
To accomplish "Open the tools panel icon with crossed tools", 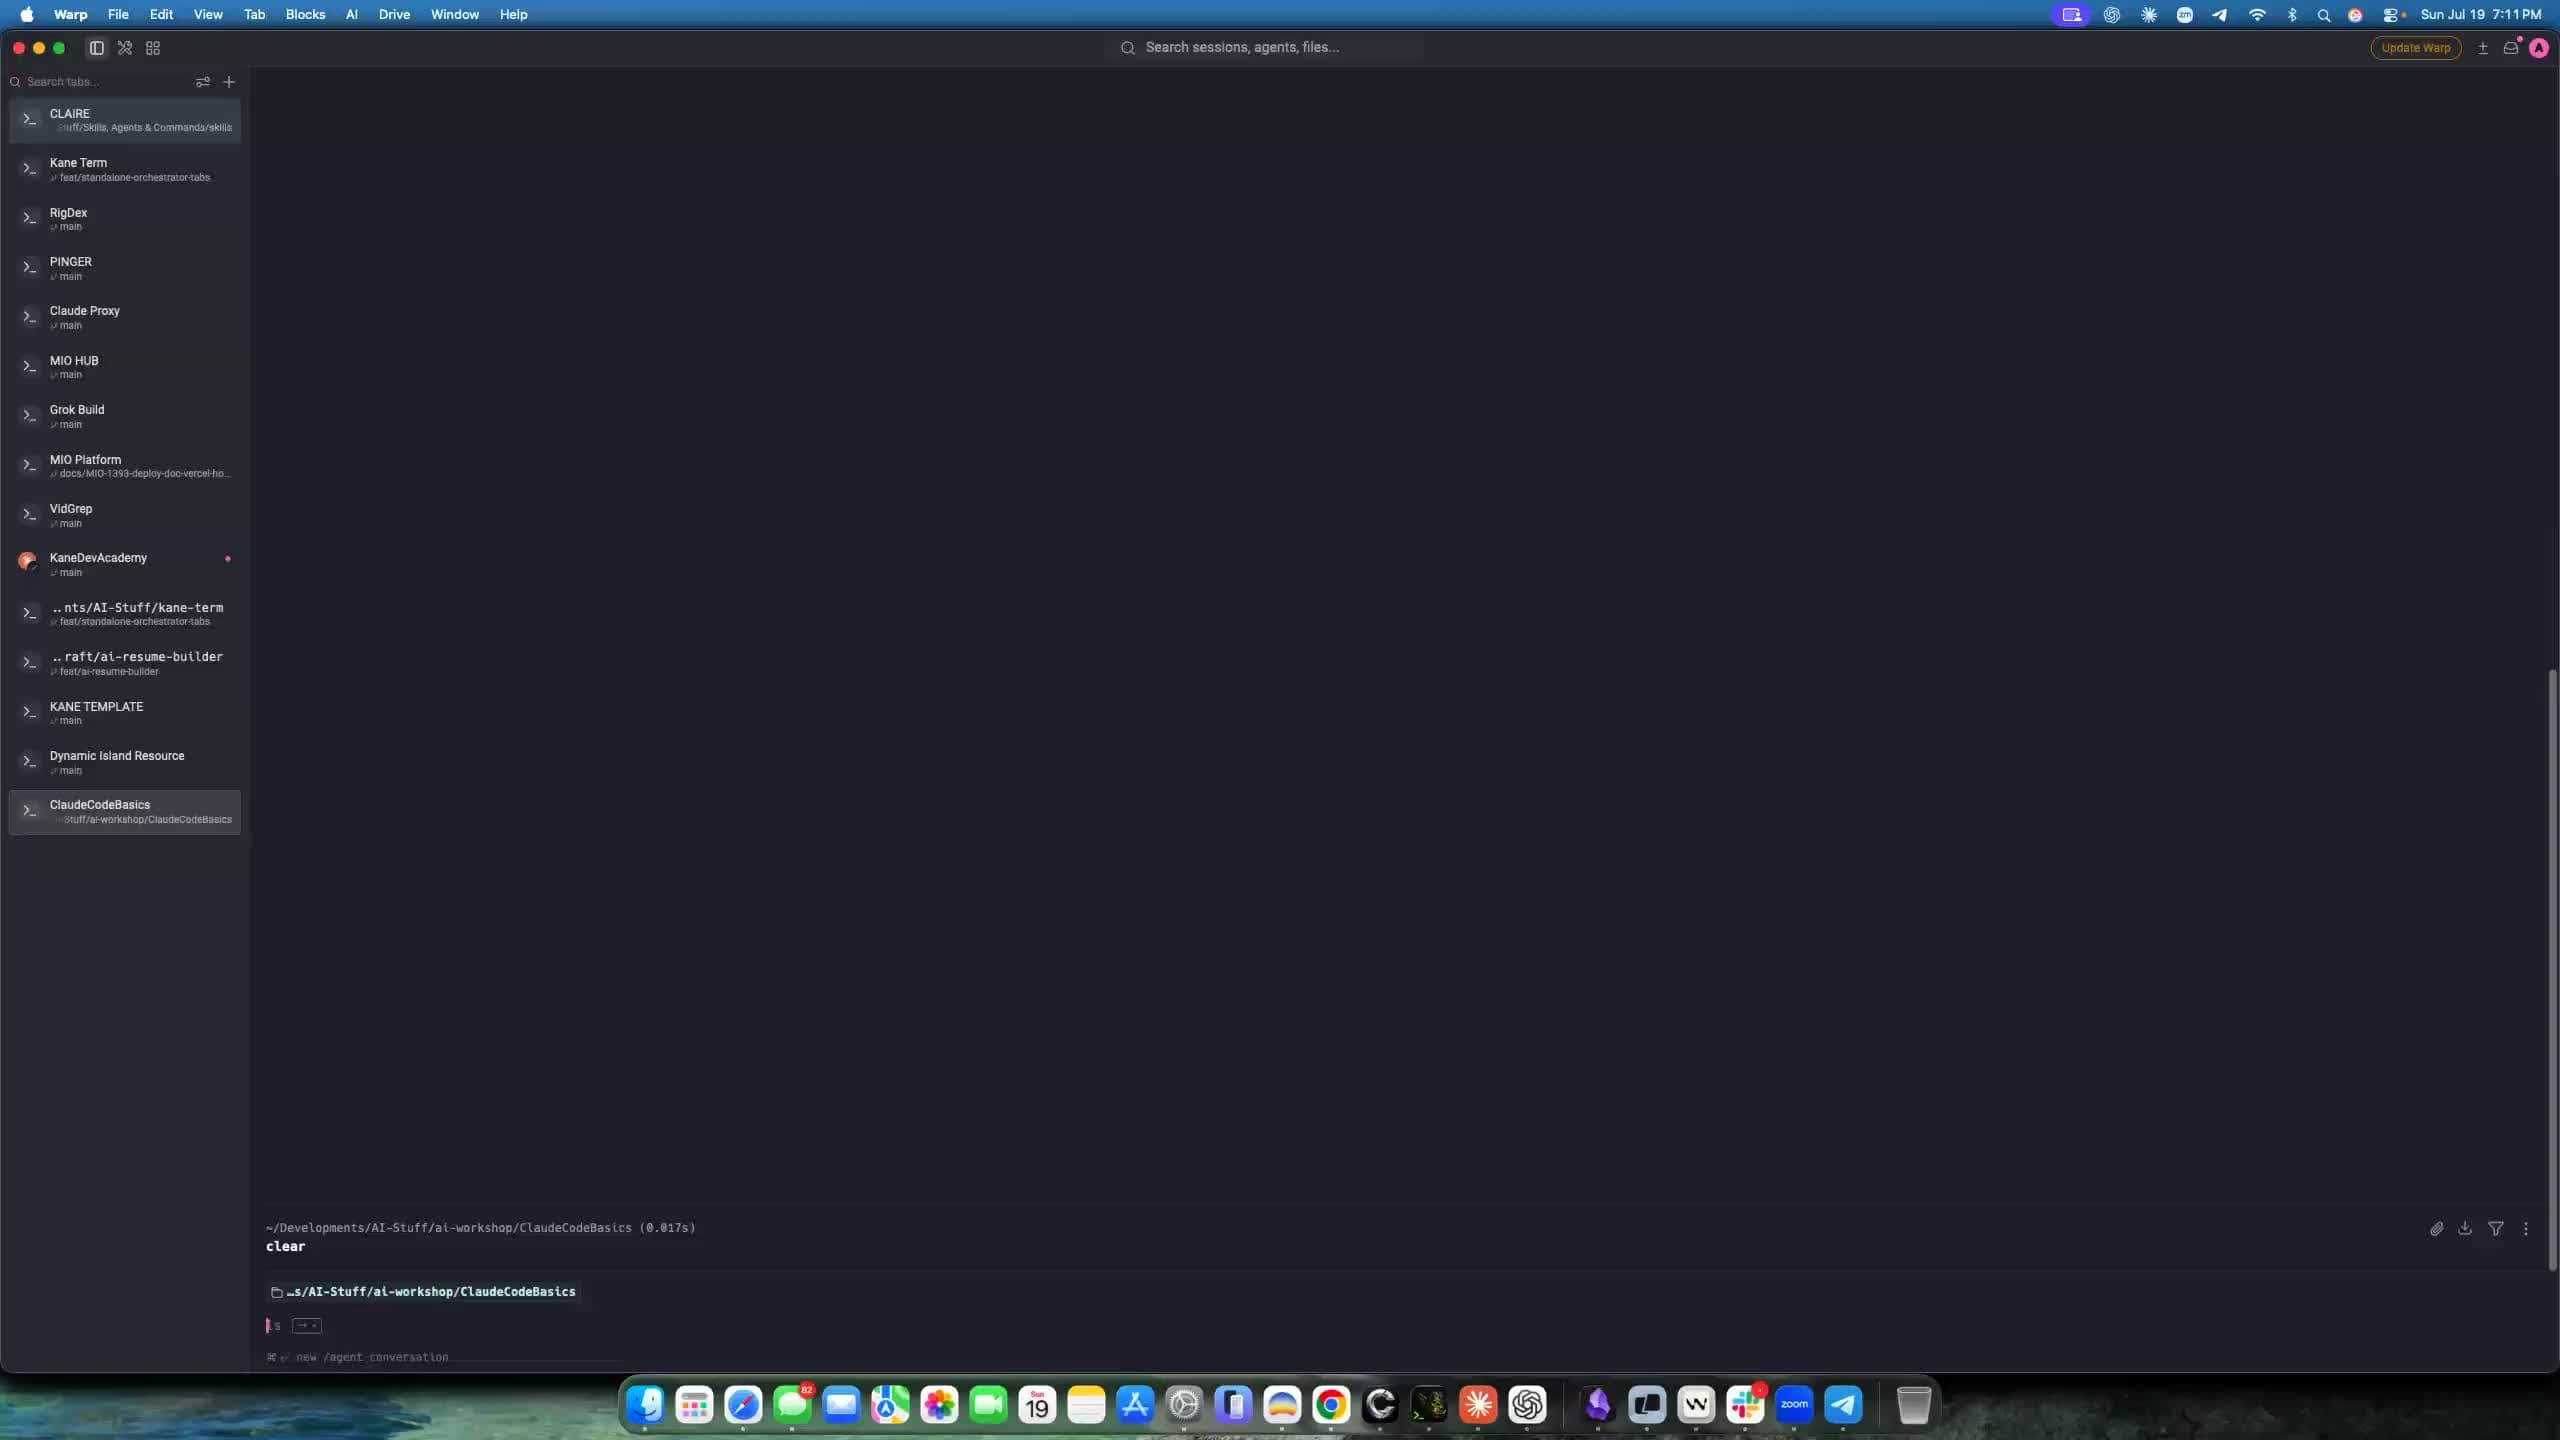I will click(125, 48).
